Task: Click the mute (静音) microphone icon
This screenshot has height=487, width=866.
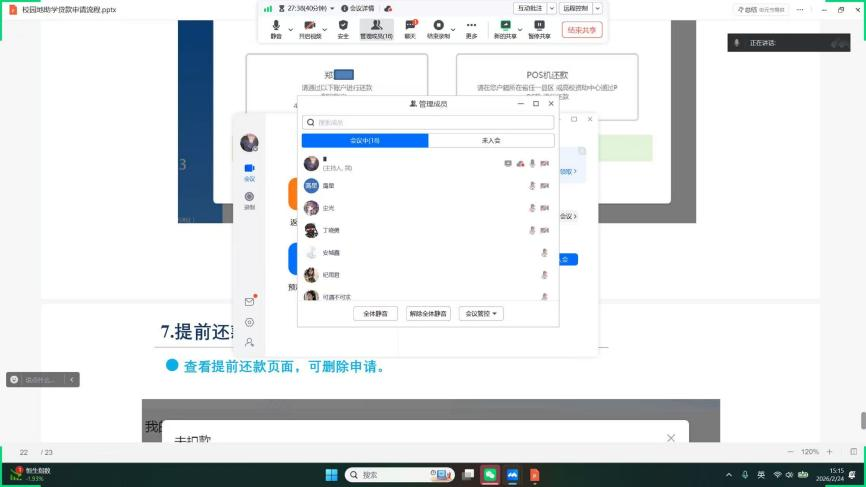Action: [x=276, y=25]
